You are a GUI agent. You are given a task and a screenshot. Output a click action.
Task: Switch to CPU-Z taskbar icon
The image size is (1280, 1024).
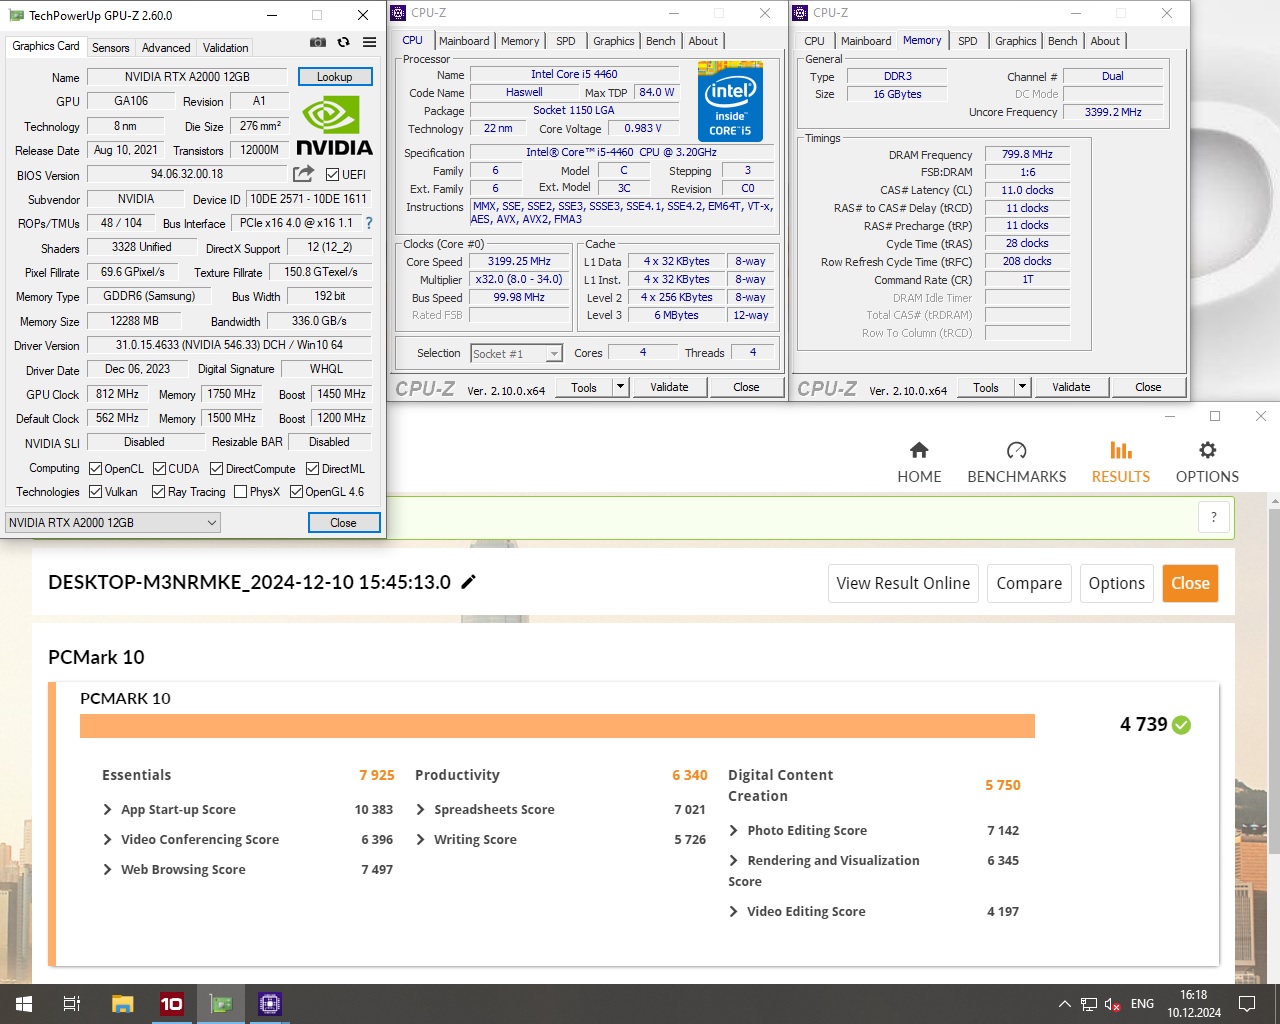270,1004
